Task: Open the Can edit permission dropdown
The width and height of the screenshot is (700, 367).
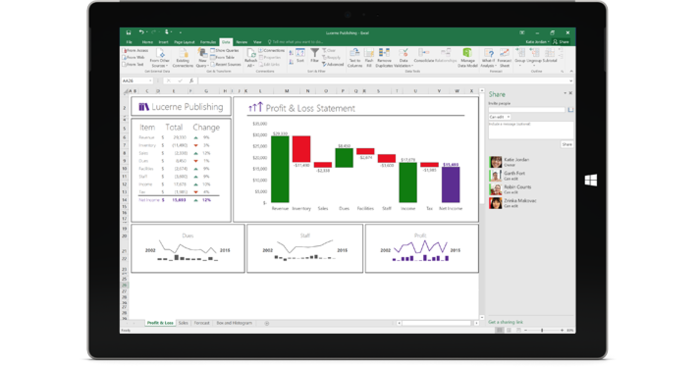Action: (x=500, y=117)
